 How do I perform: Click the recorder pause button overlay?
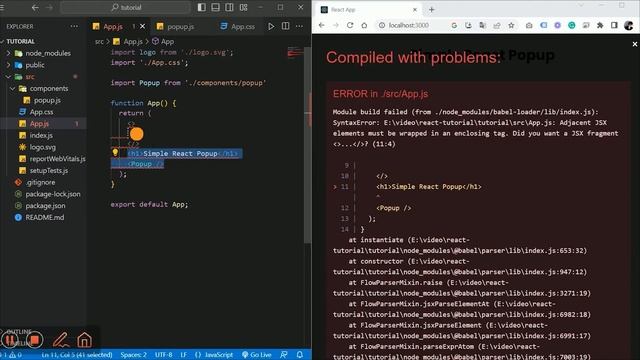(x=10, y=340)
